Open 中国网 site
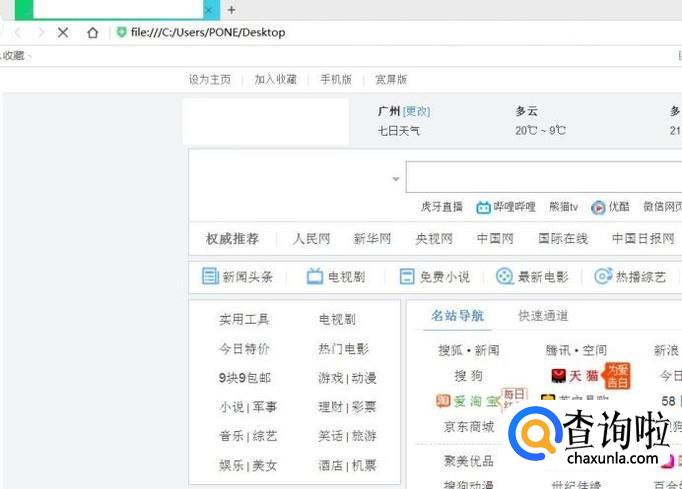This screenshot has width=682, height=489. [495, 239]
